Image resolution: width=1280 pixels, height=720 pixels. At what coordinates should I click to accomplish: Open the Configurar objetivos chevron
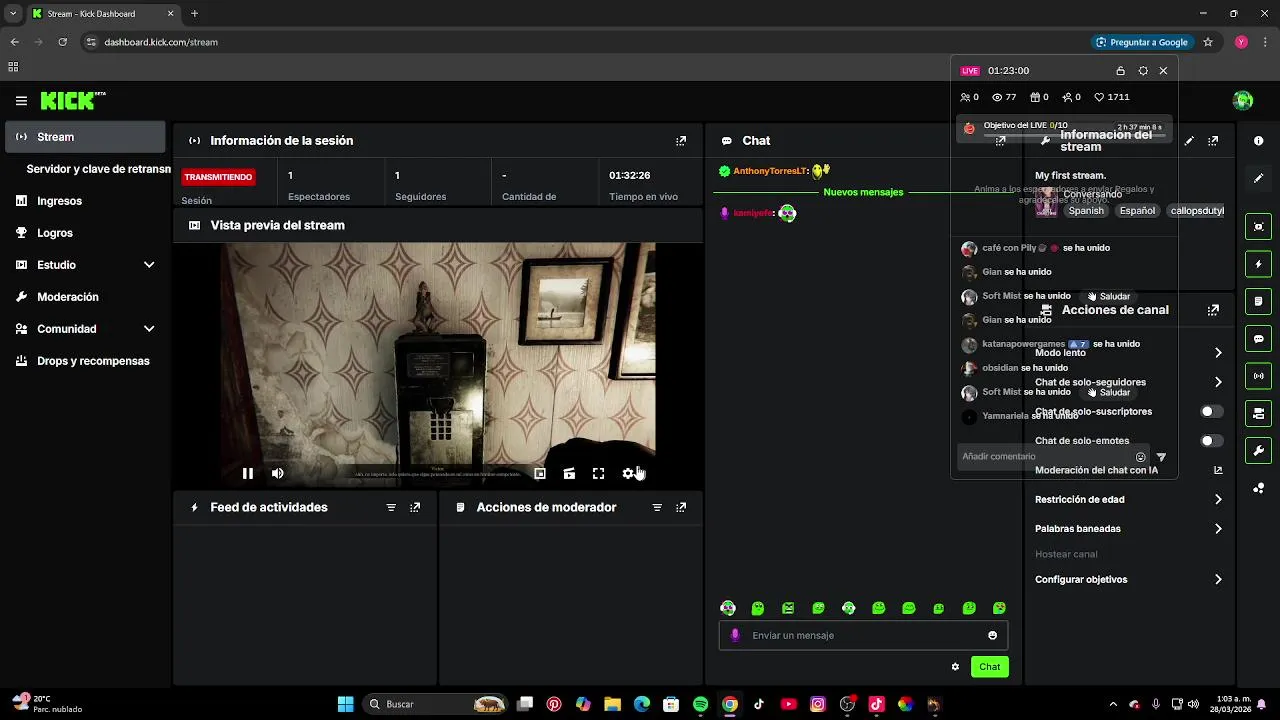(1218, 580)
